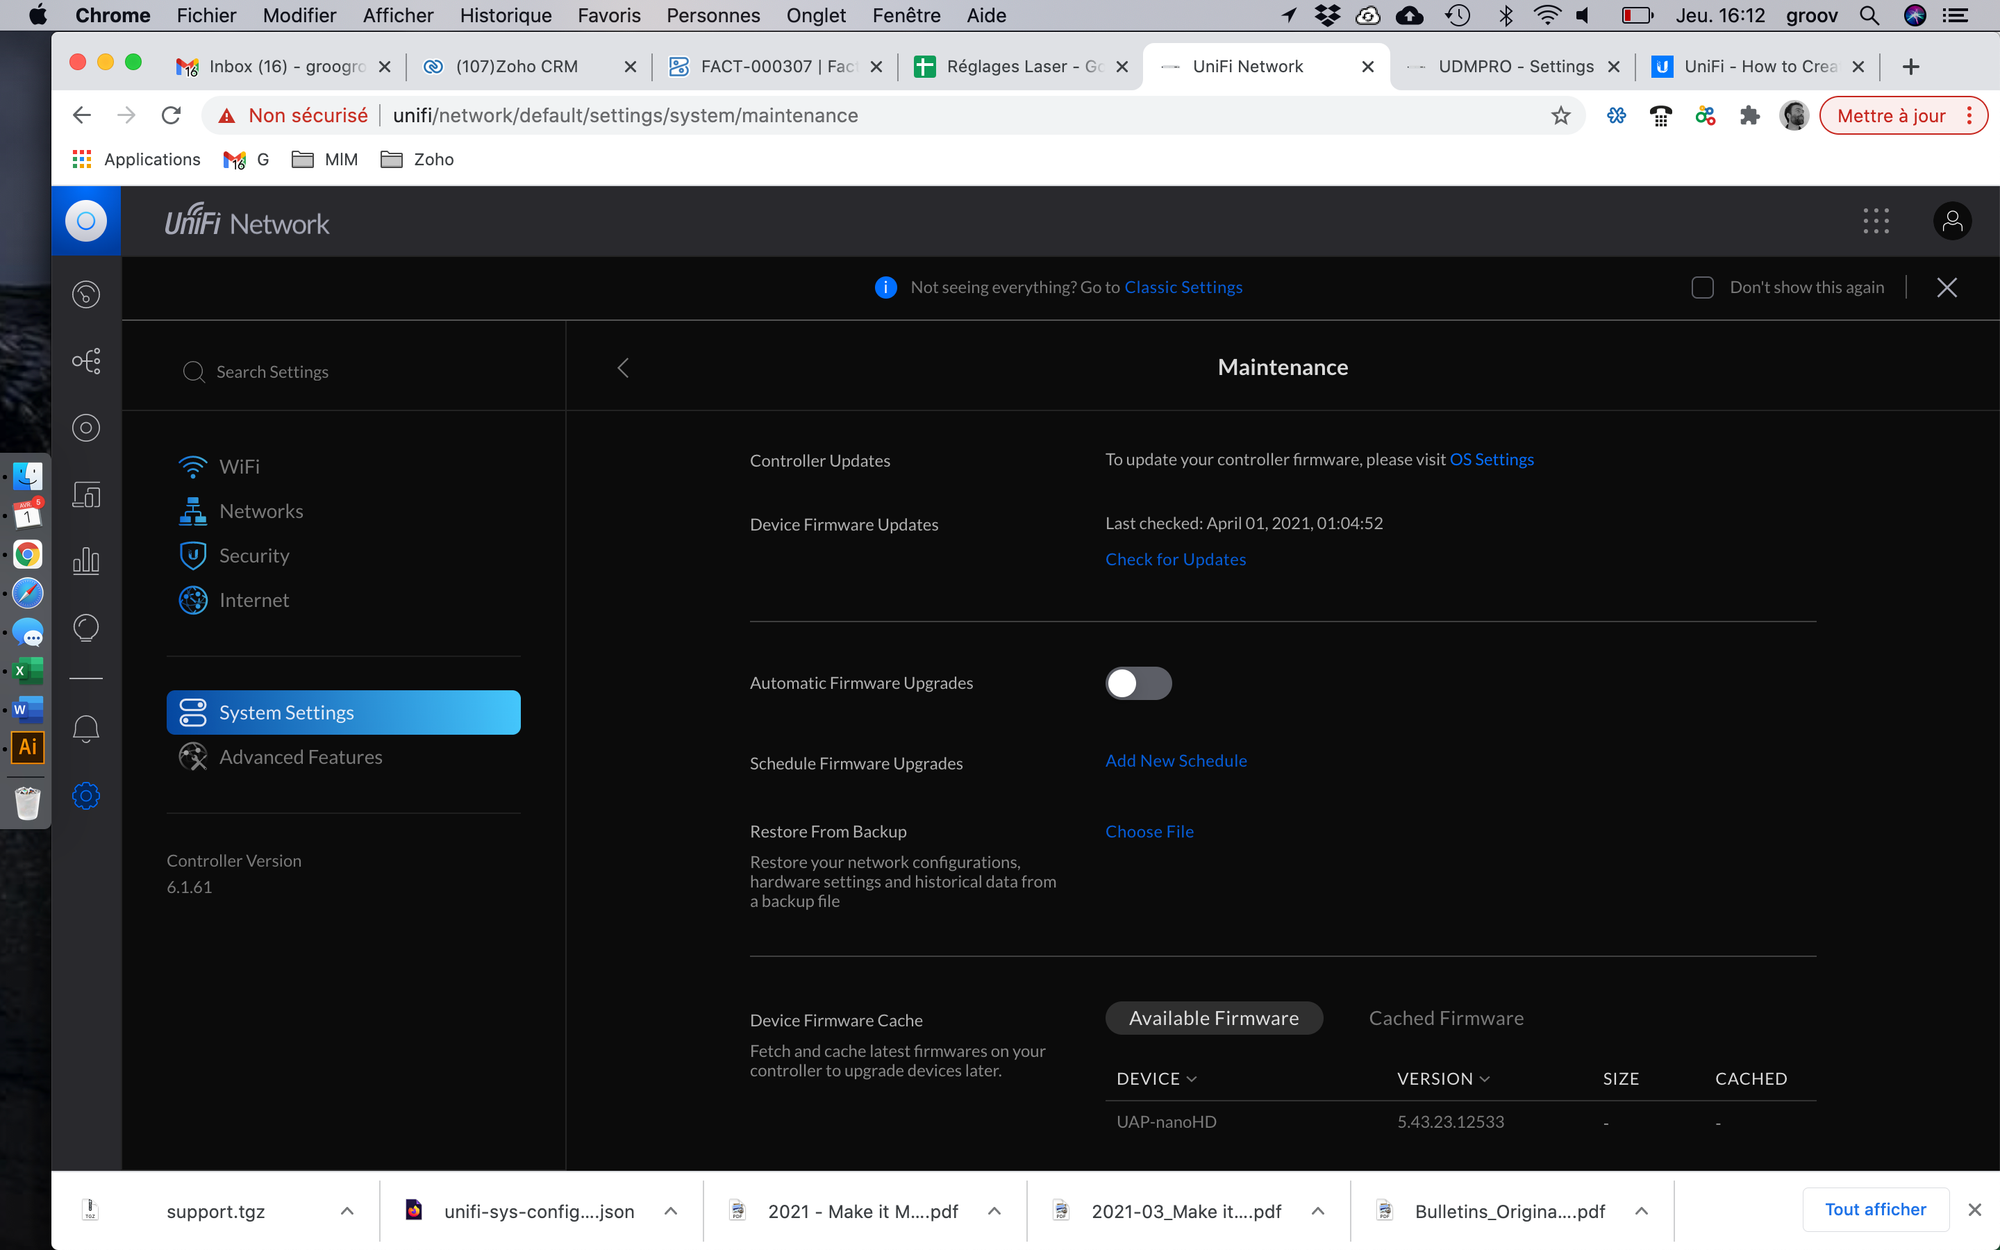Open the statistics bar chart icon
This screenshot has height=1250, width=2000.
pos(86,561)
